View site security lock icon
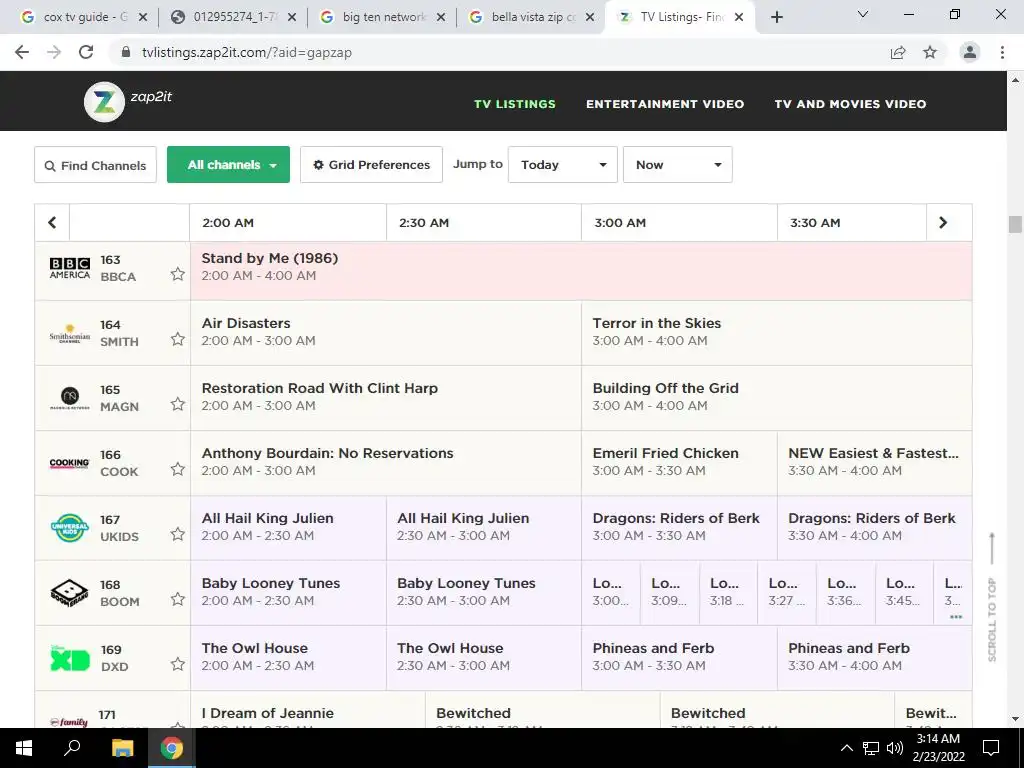This screenshot has height=768, width=1024. (126, 52)
